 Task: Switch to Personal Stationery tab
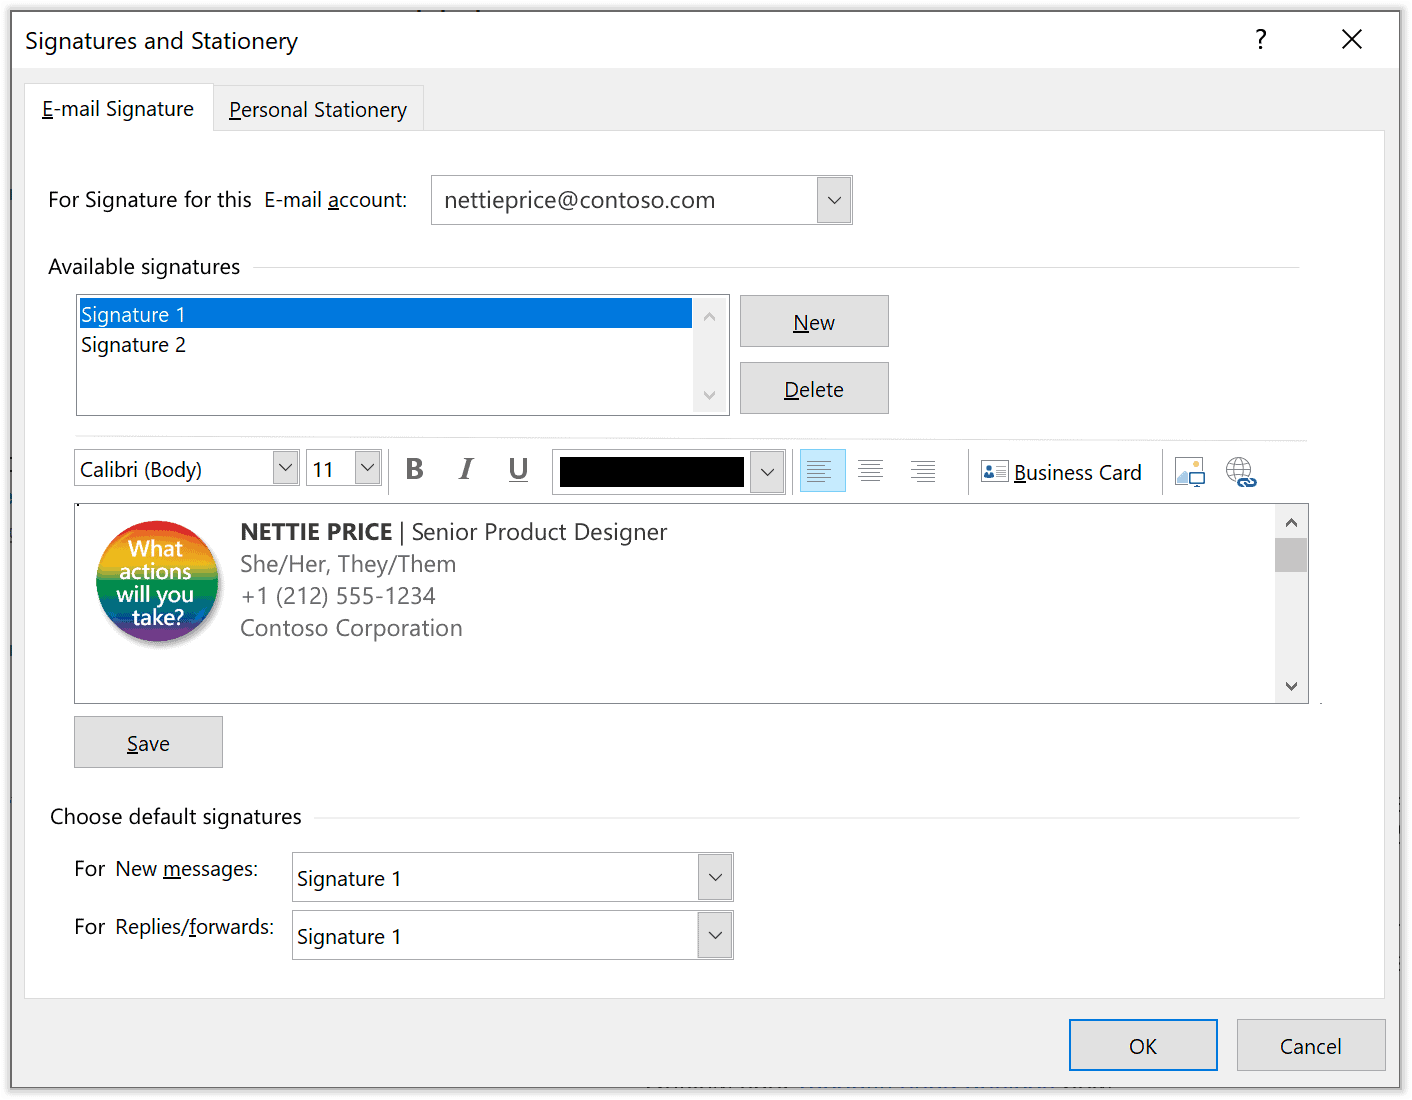[x=318, y=109]
